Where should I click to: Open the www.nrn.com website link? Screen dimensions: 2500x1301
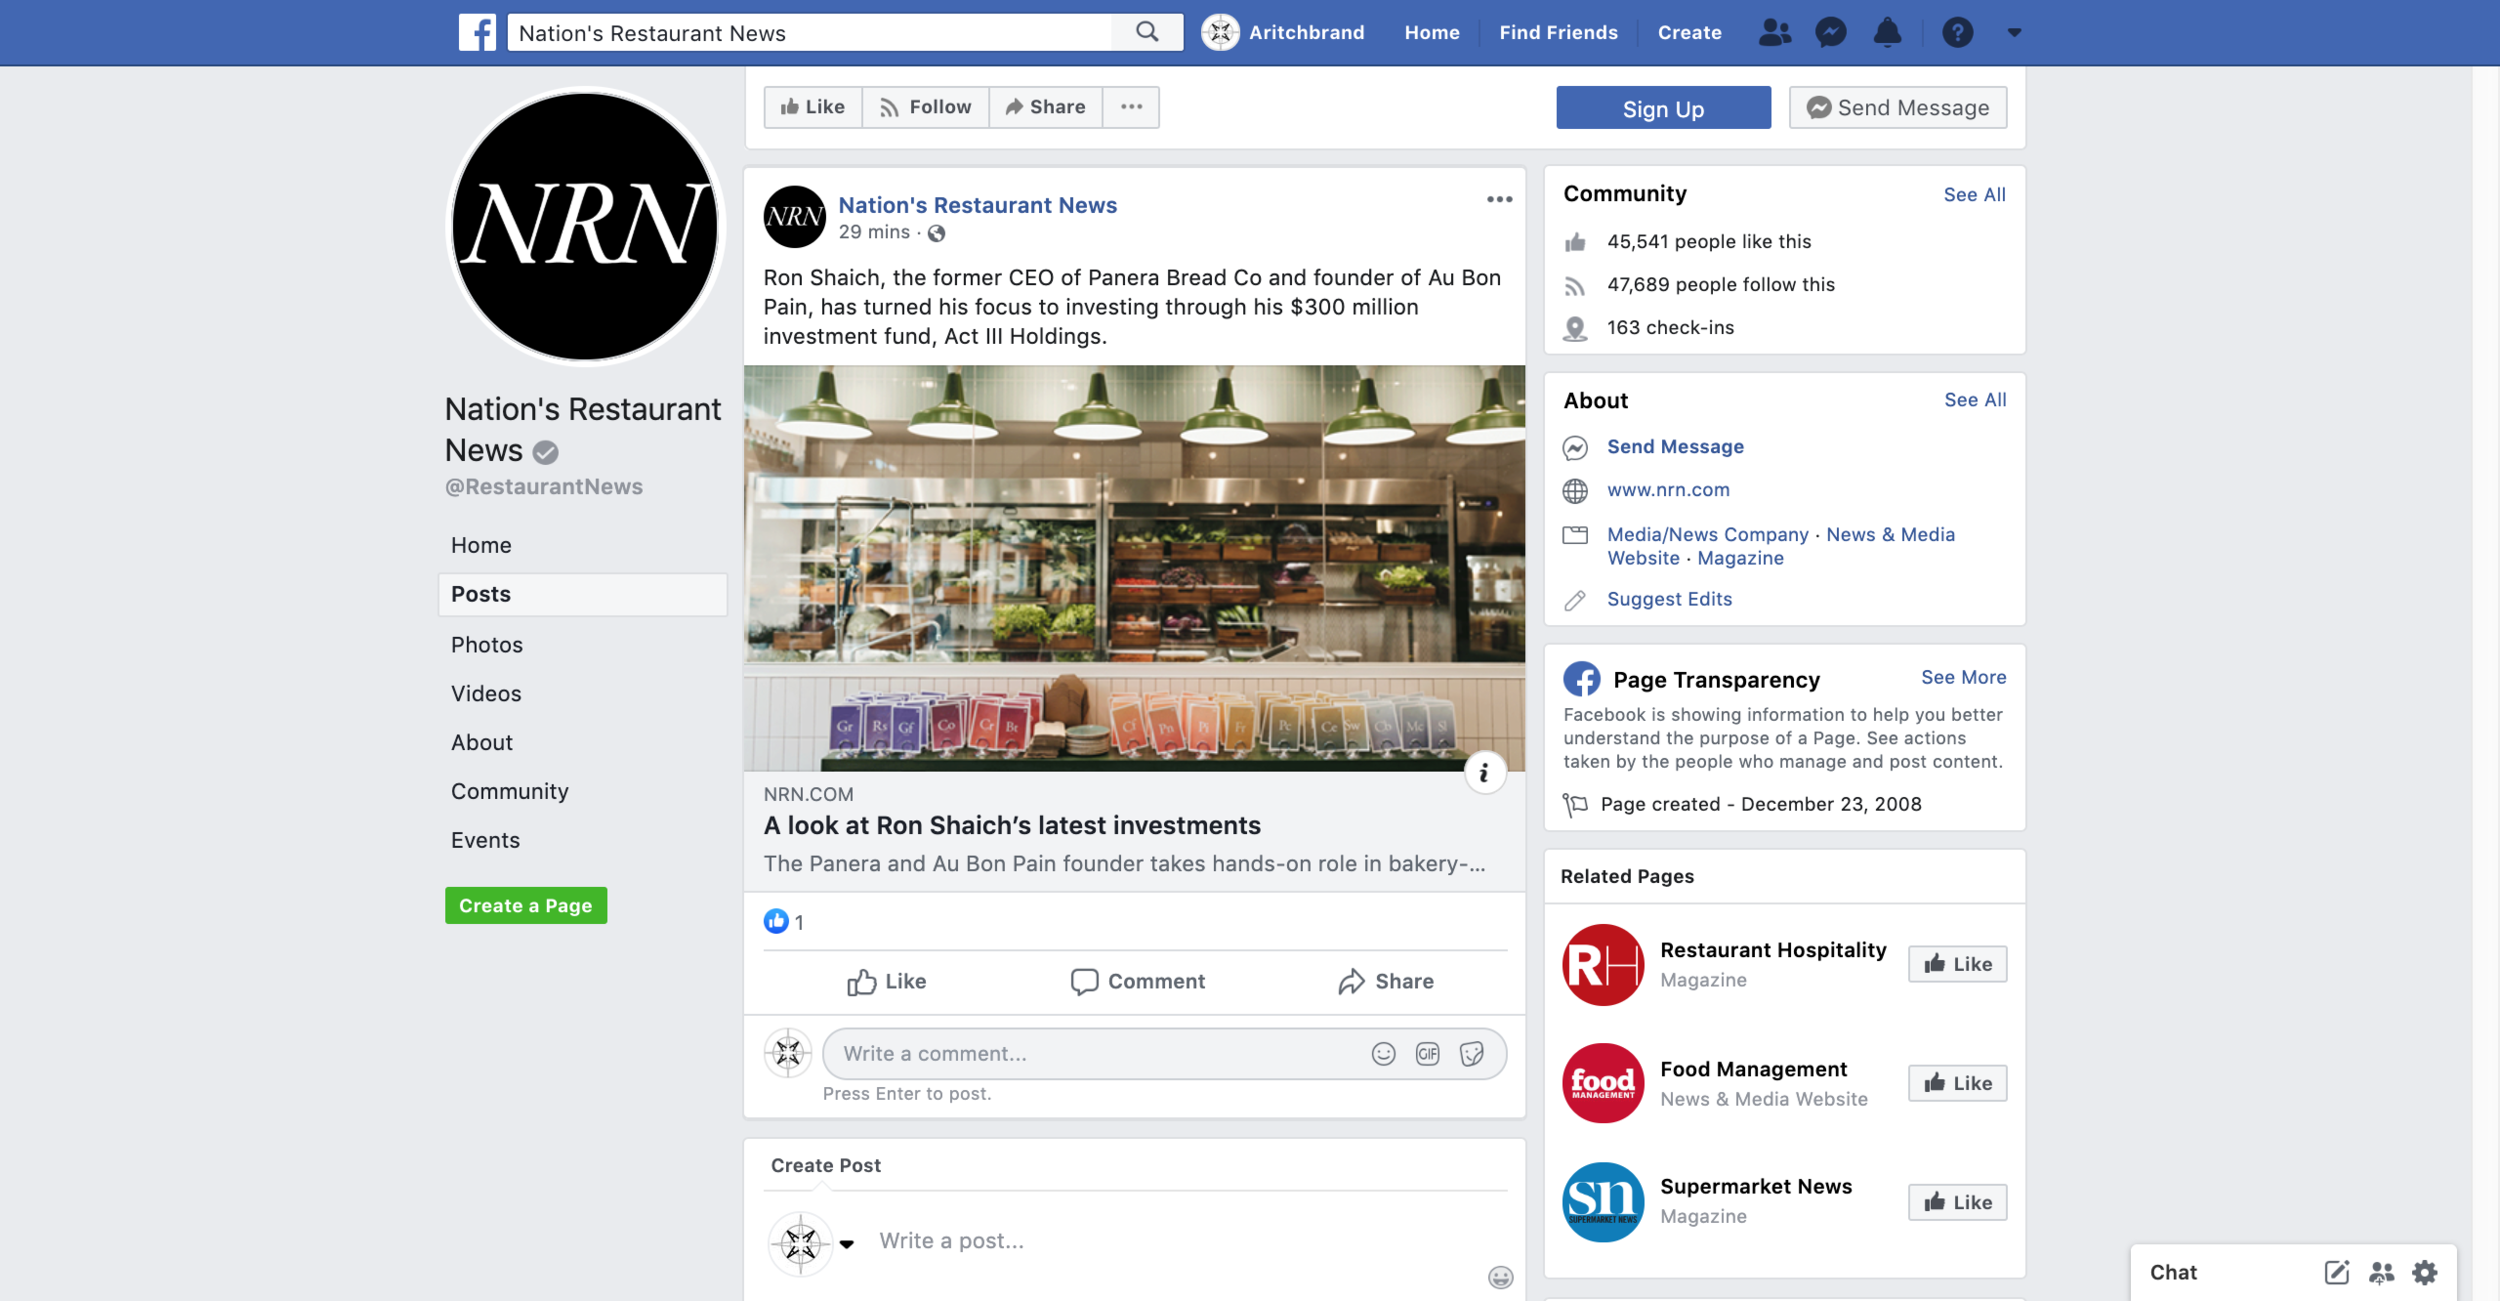[x=1668, y=489]
